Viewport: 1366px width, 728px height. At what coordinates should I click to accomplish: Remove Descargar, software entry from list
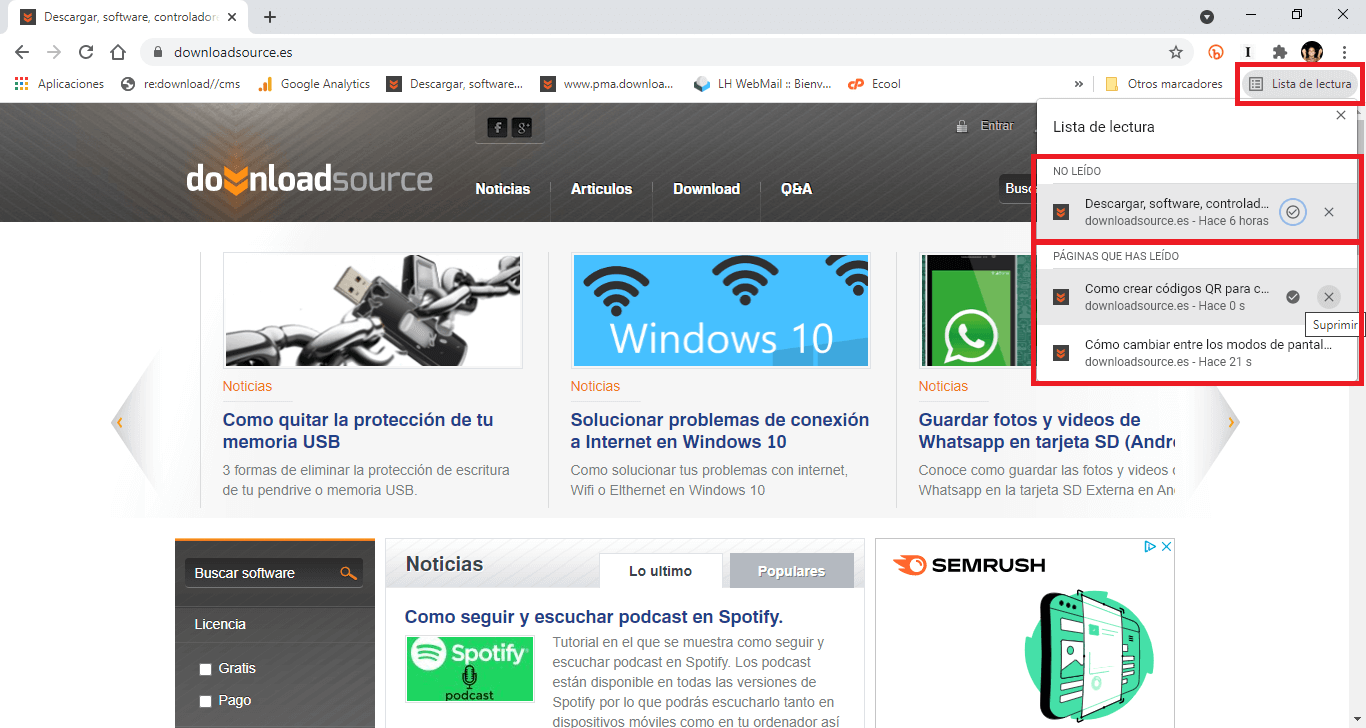[x=1328, y=212]
